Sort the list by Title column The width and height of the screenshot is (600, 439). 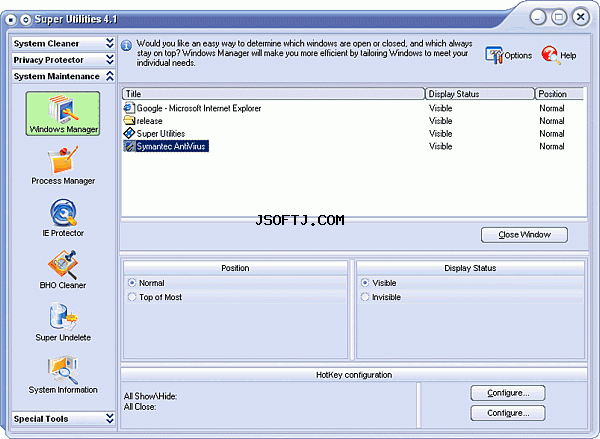pos(273,94)
